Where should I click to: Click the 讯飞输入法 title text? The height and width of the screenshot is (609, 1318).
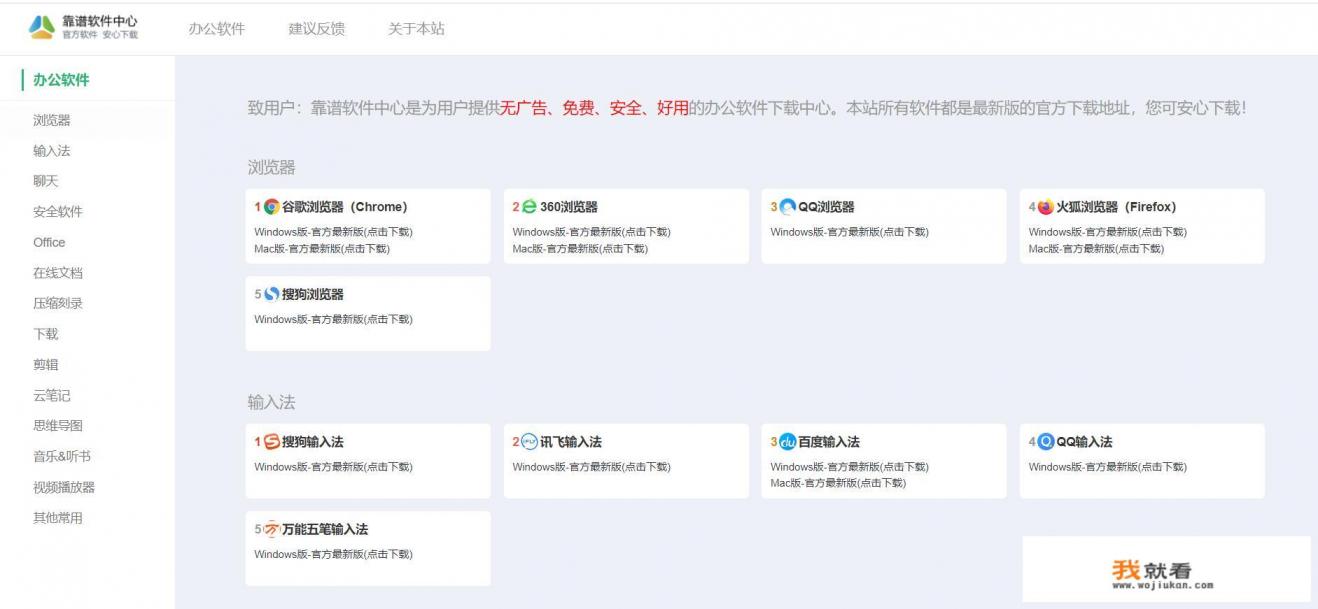571,442
